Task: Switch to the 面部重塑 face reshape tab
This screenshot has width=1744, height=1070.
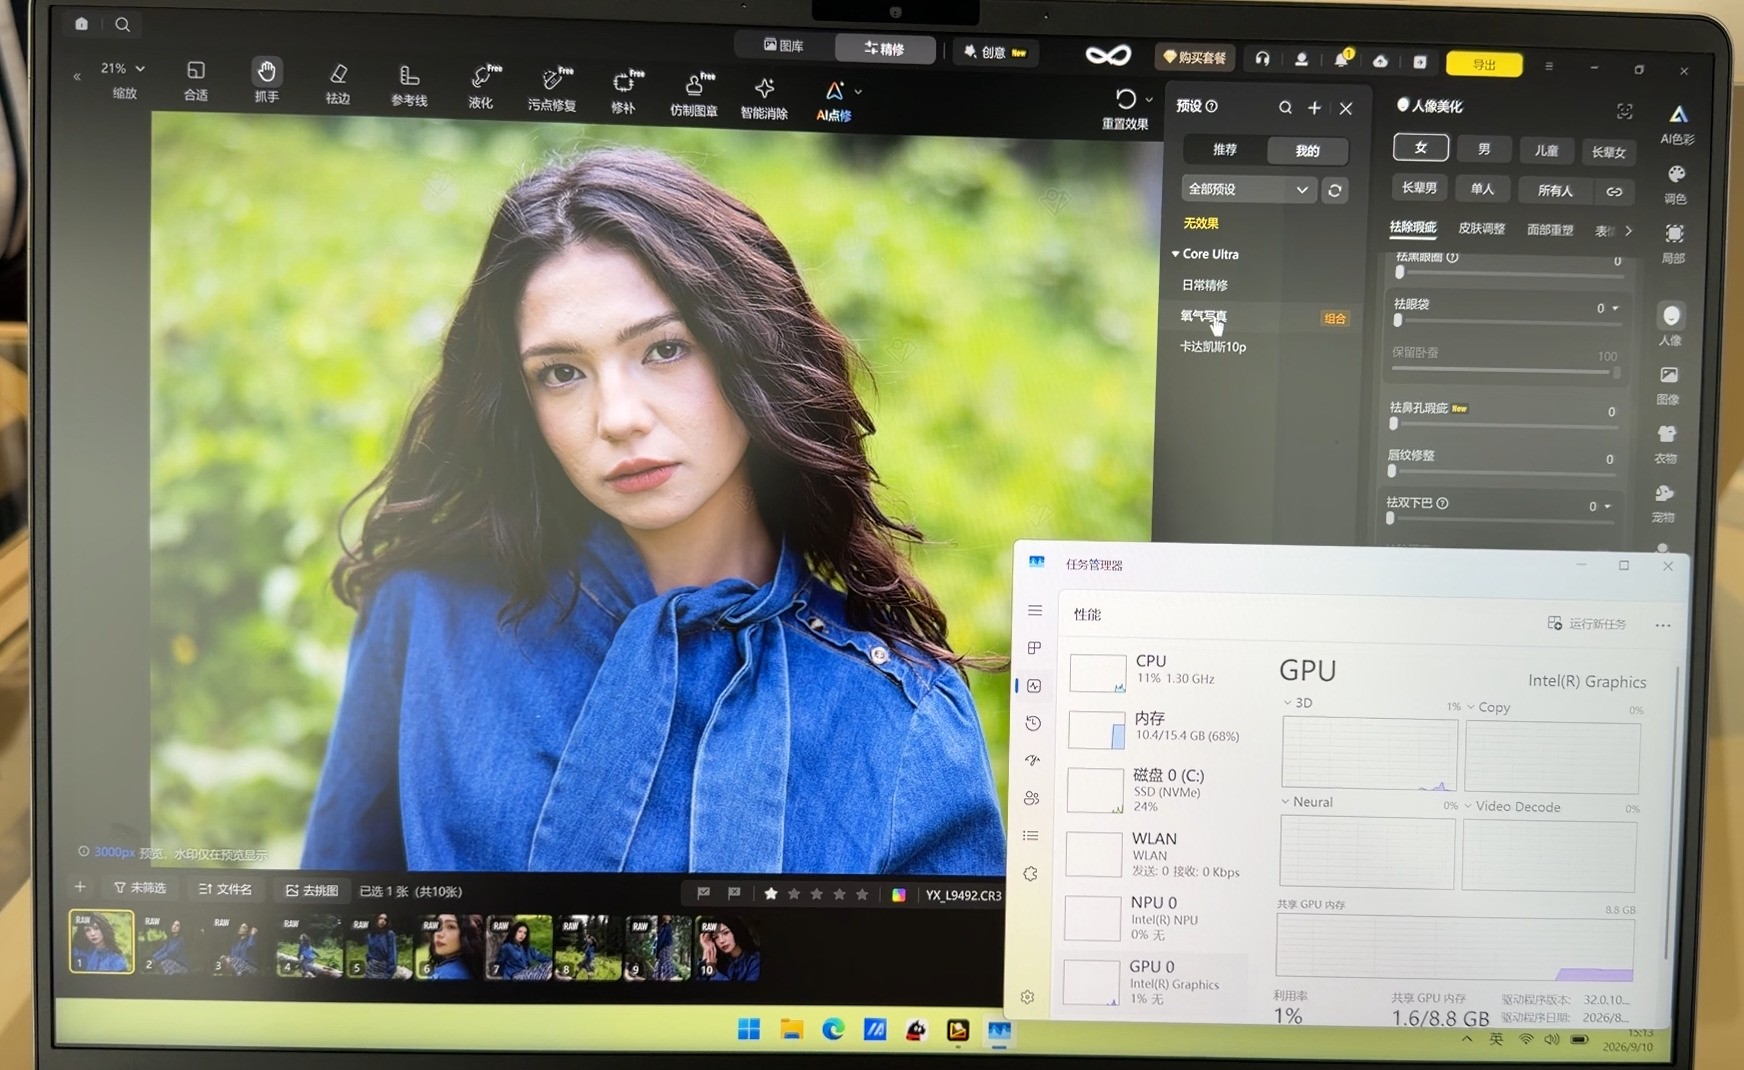Action: coord(1550,230)
